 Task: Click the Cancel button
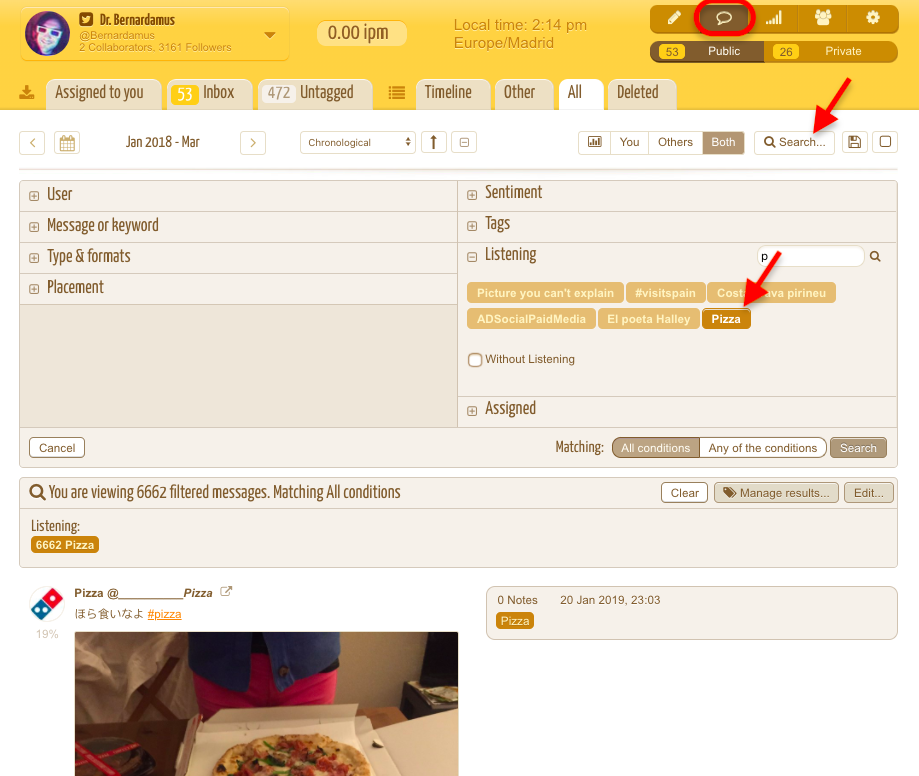click(57, 448)
